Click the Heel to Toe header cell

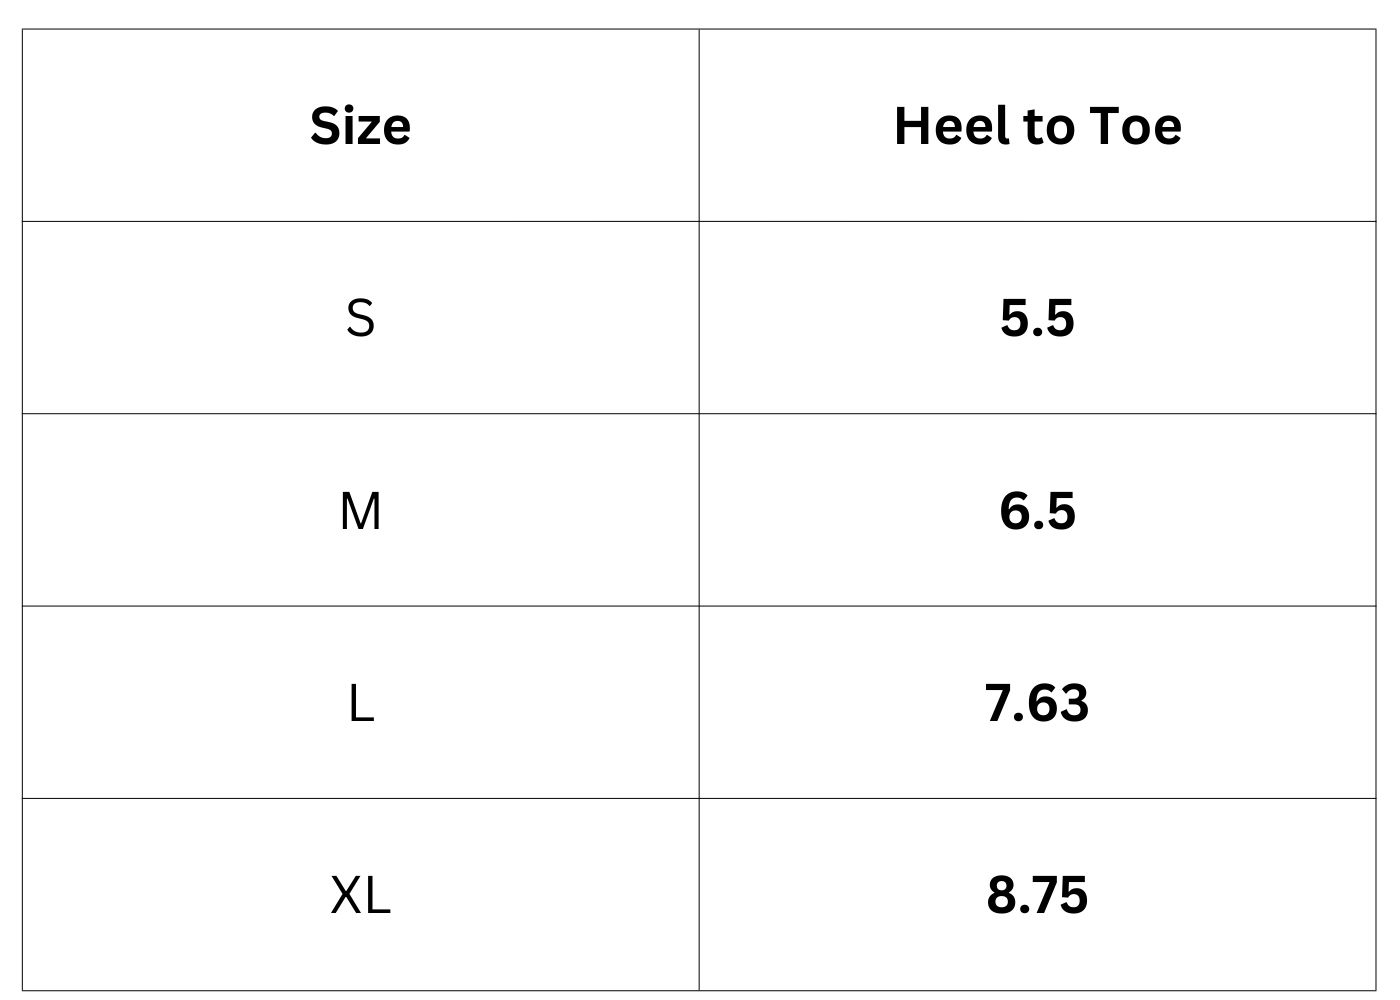point(1037,126)
